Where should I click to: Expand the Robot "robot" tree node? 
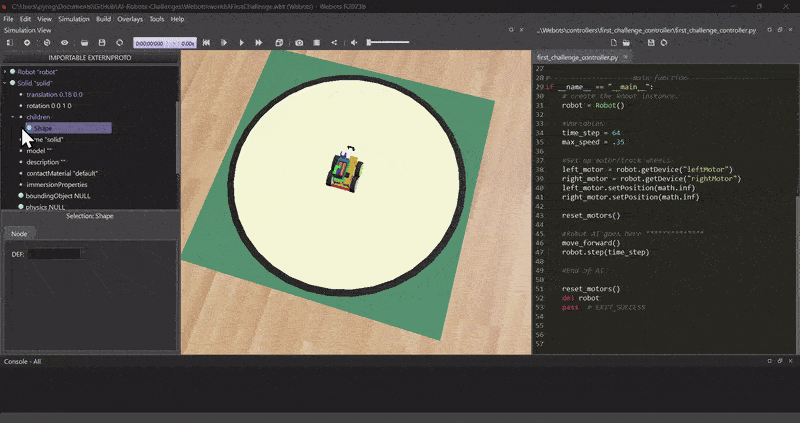point(6,72)
